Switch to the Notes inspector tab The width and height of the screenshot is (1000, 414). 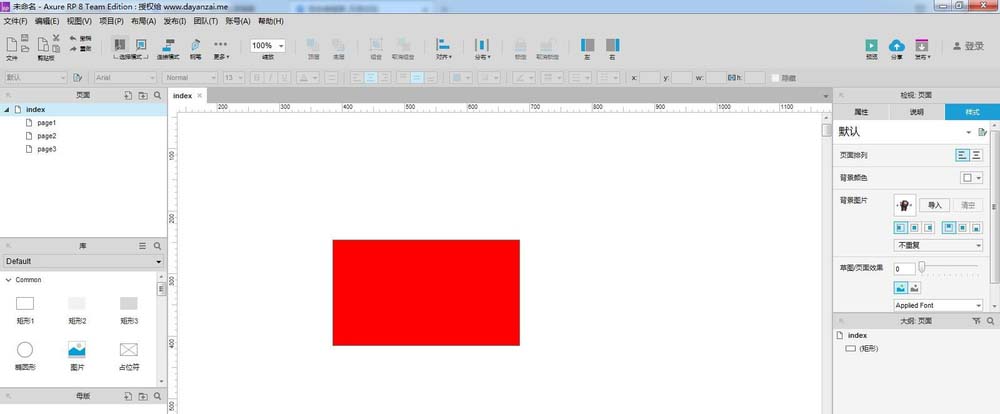click(x=916, y=112)
